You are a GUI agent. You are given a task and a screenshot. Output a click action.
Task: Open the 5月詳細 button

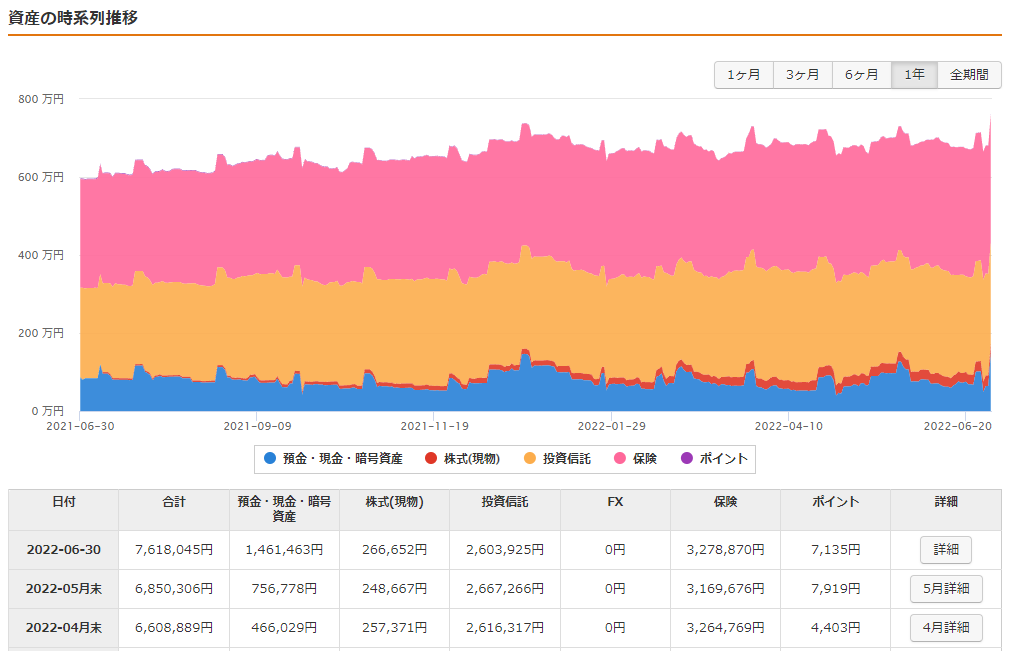[x=945, y=589]
